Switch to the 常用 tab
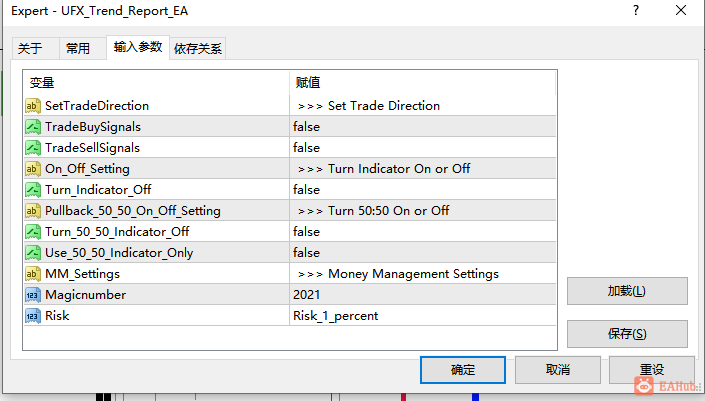705x401 pixels. [78, 49]
